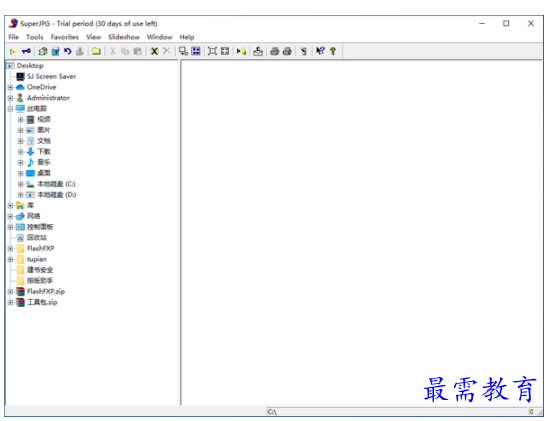Select the 音乐 folder in tree
This screenshot has height=421, width=545.
[44, 162]
